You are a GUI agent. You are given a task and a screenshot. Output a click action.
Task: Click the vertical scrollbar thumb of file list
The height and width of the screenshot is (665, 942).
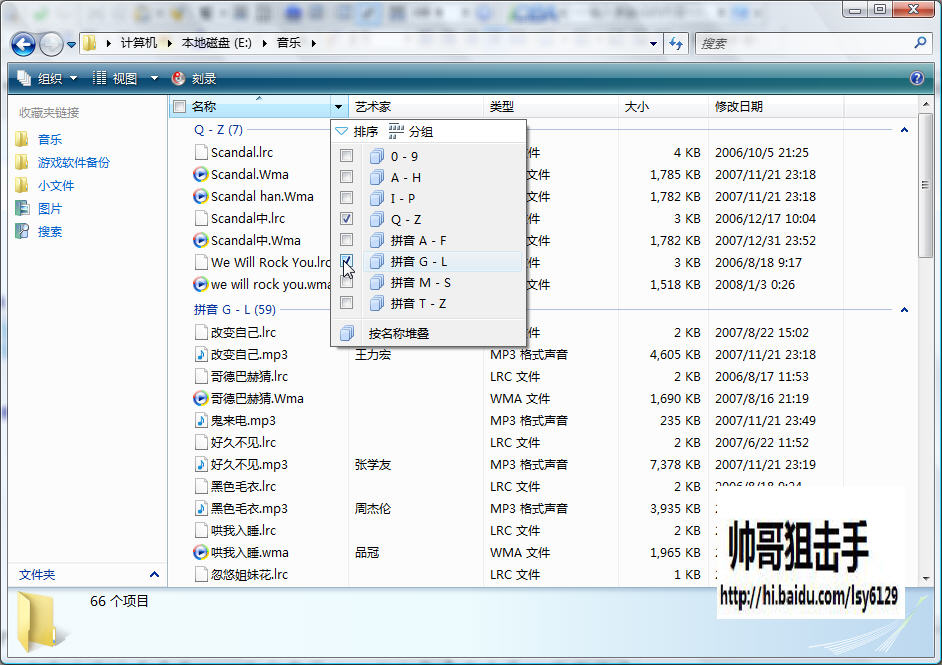tap(925, 186)
